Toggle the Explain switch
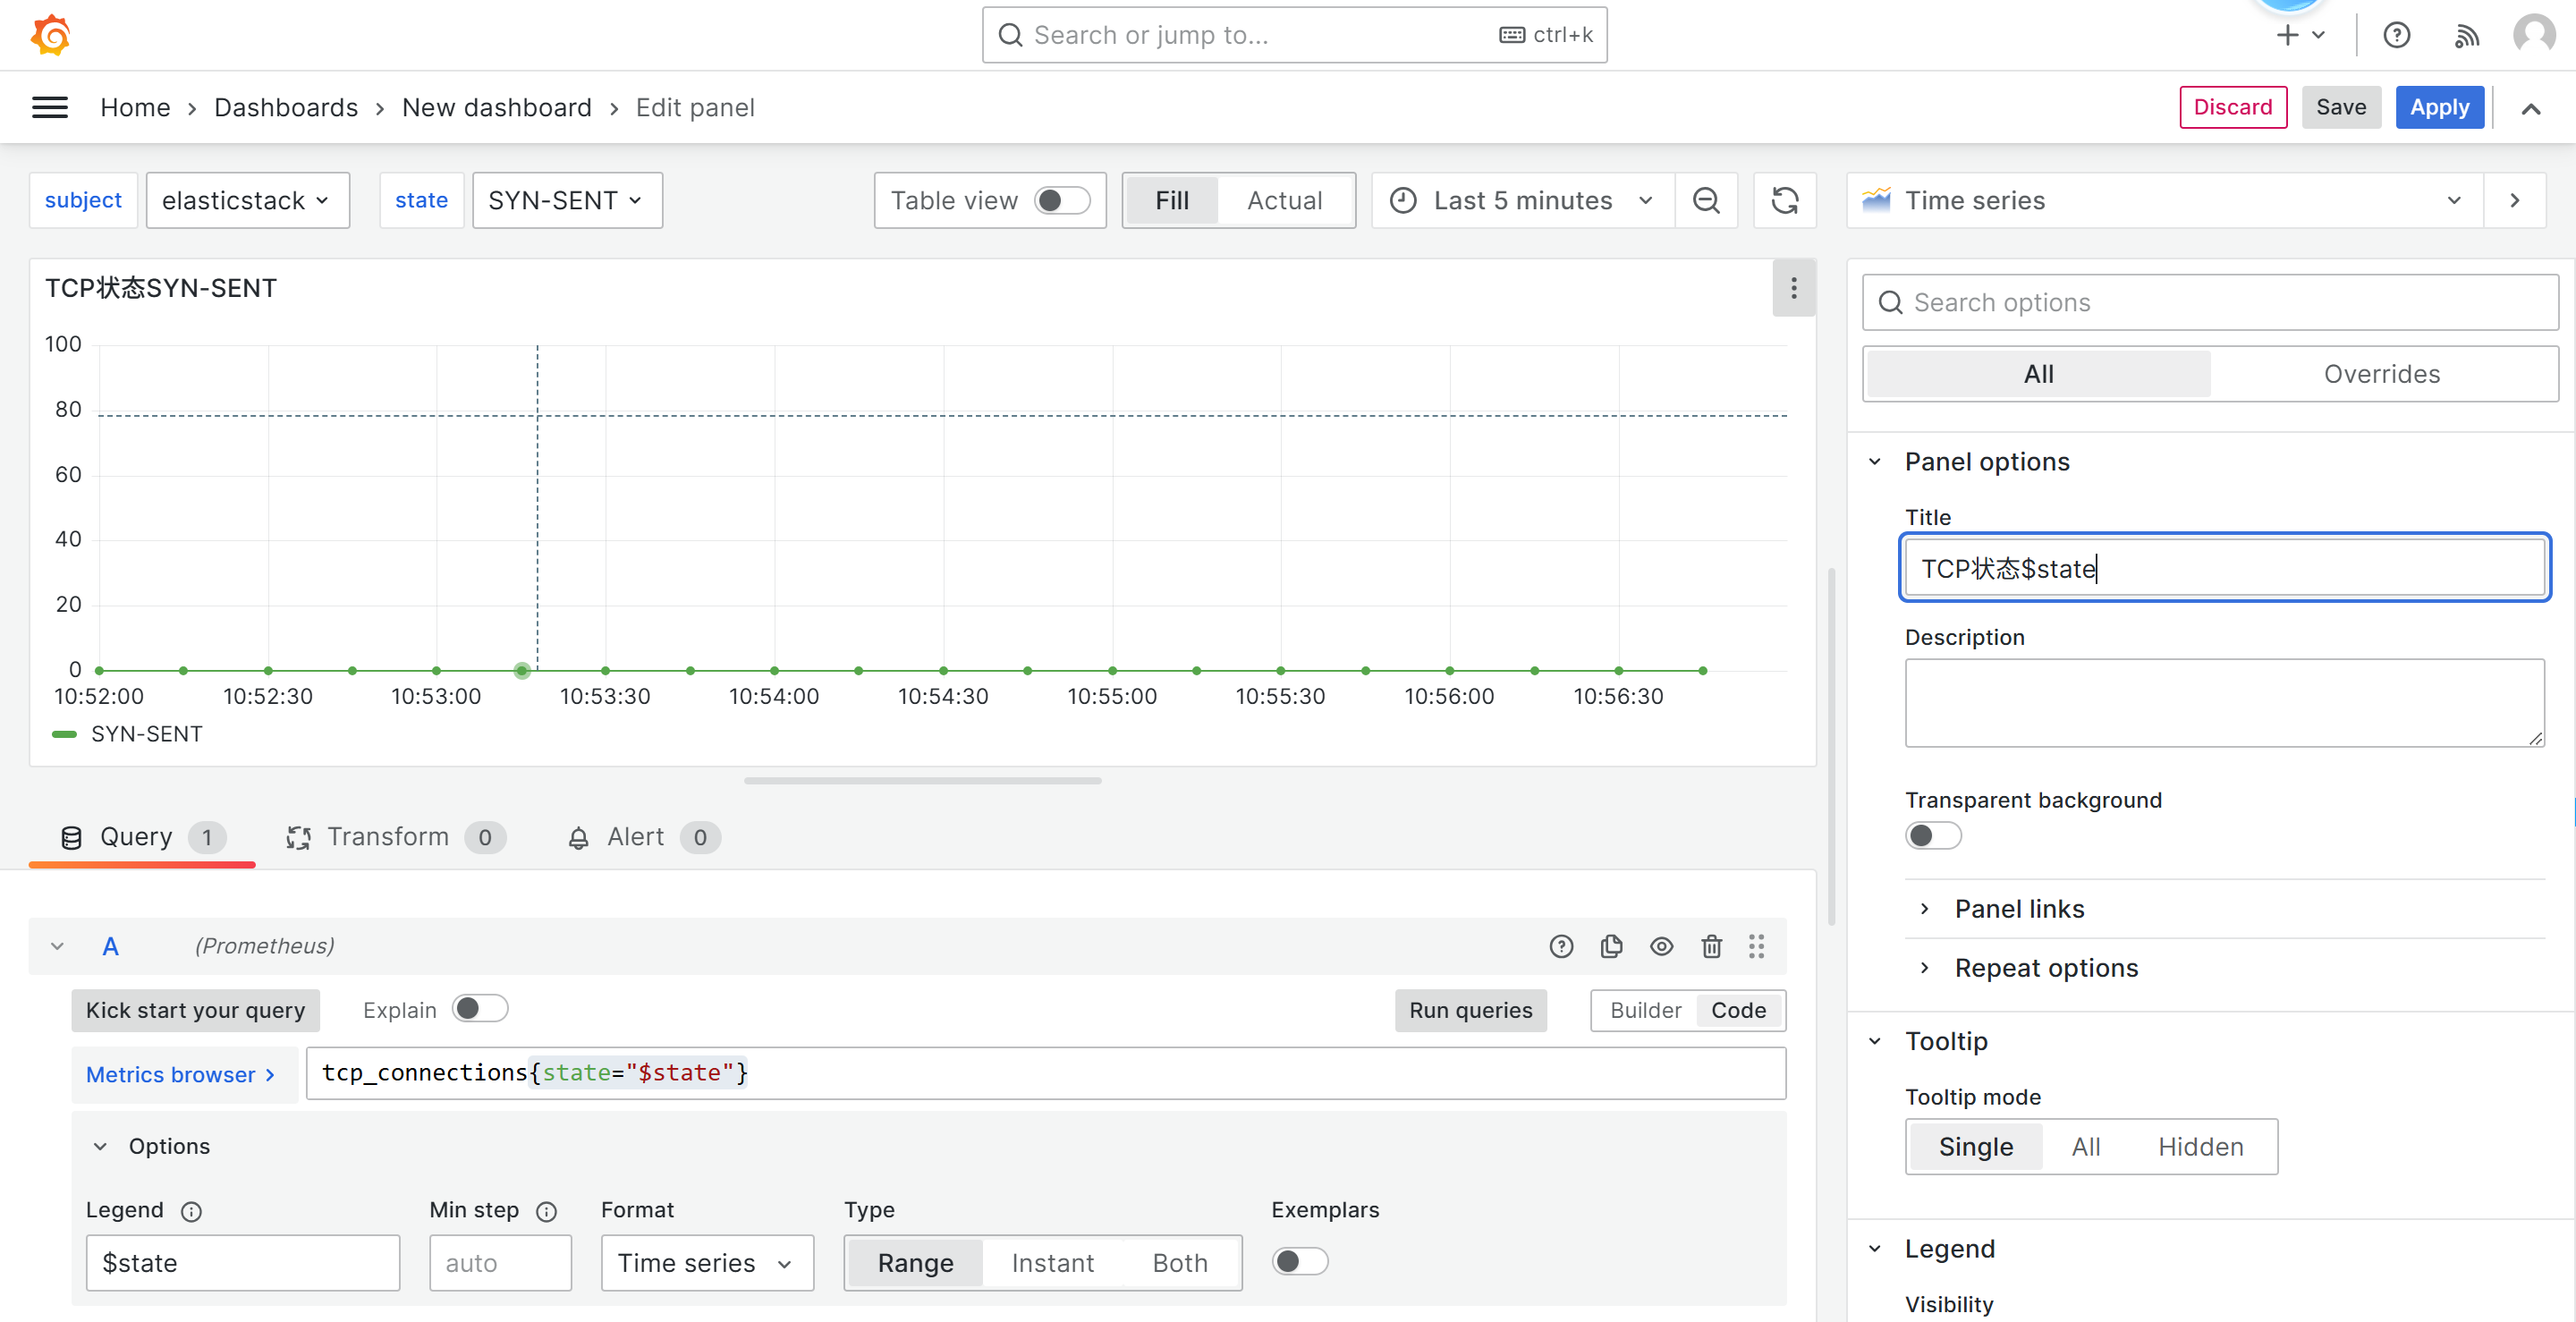 point(480,1008)
